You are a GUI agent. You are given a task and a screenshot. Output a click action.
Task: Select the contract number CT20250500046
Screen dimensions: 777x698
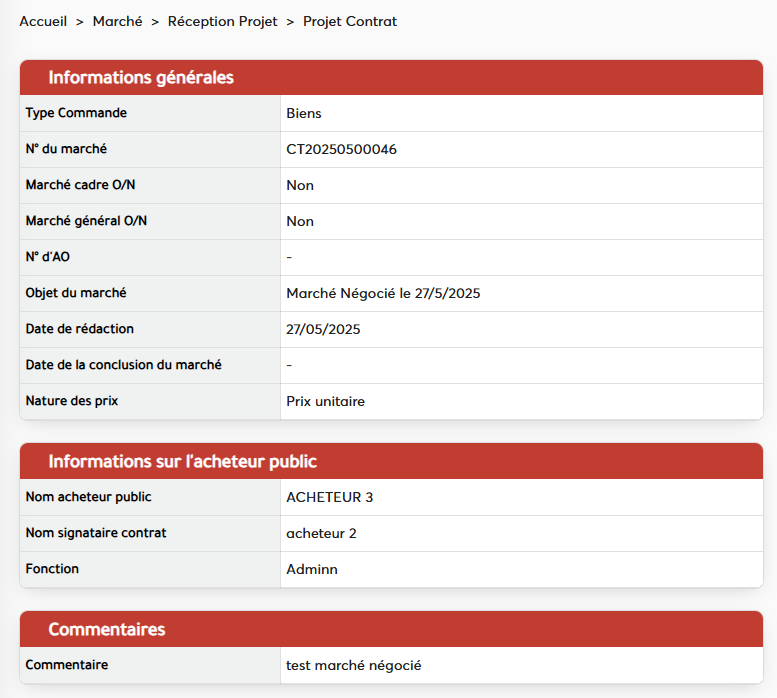pyautogui.click(x=341, y=149)
